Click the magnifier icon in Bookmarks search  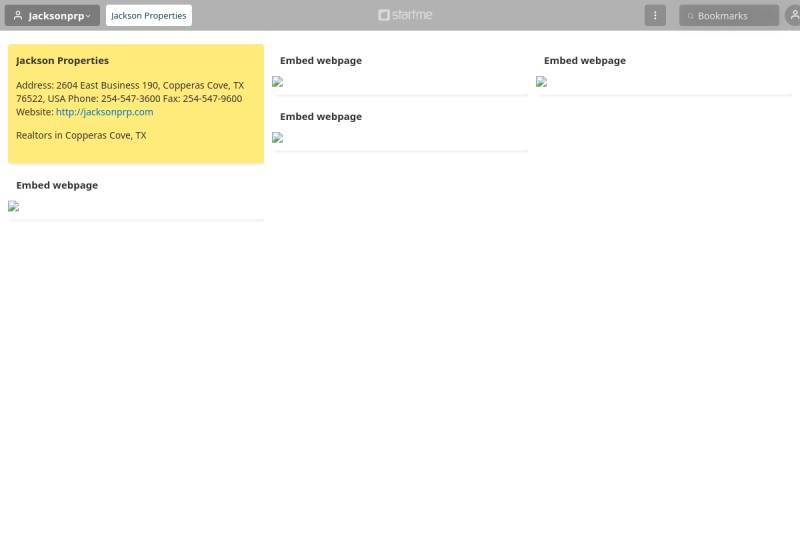[690, 16]
